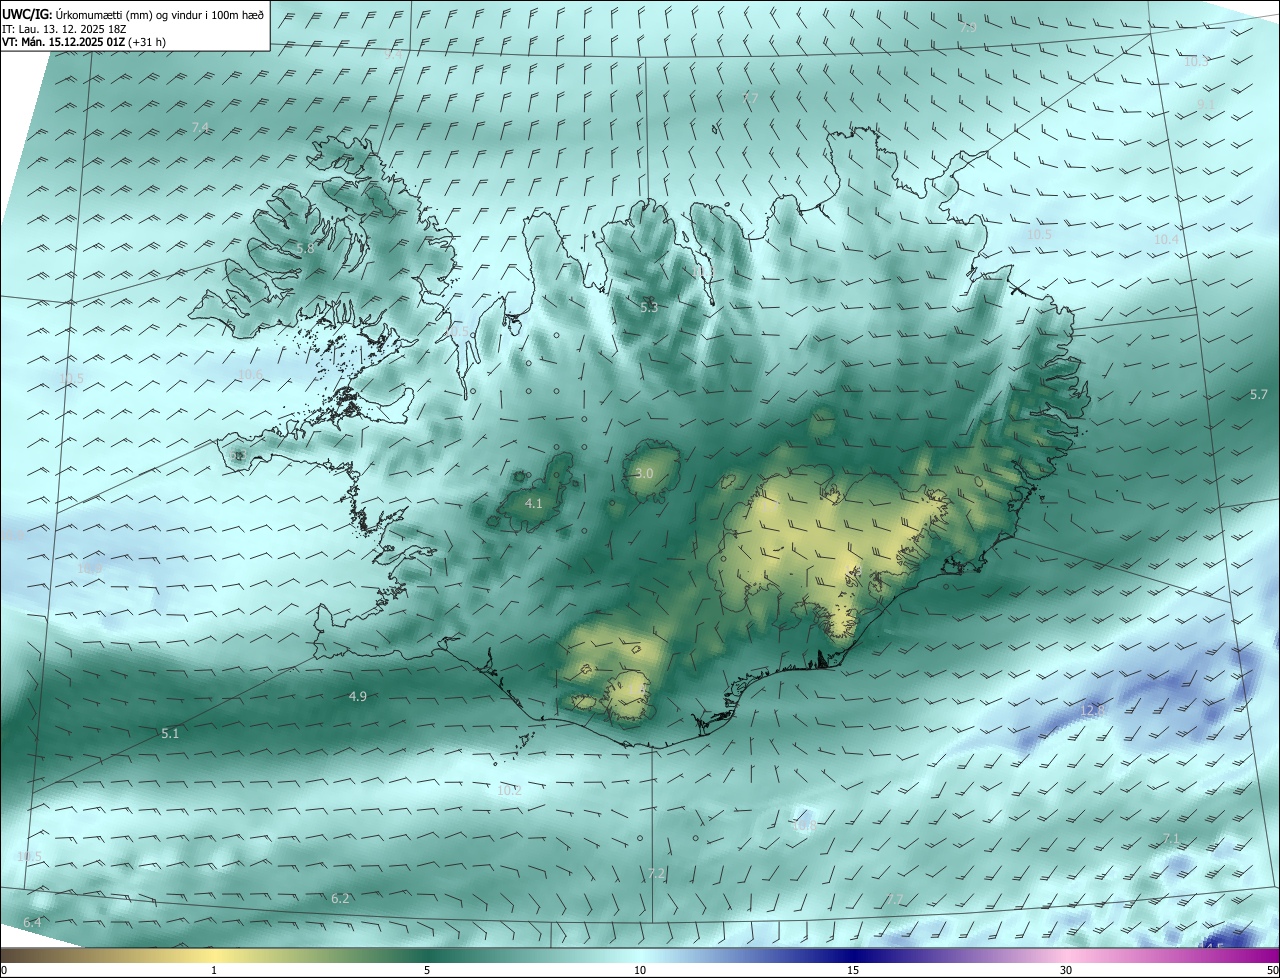Click the 'UWC/IG:' label in the header
The width and height of the screenshot is (1280, 978).
coord(27,13)
